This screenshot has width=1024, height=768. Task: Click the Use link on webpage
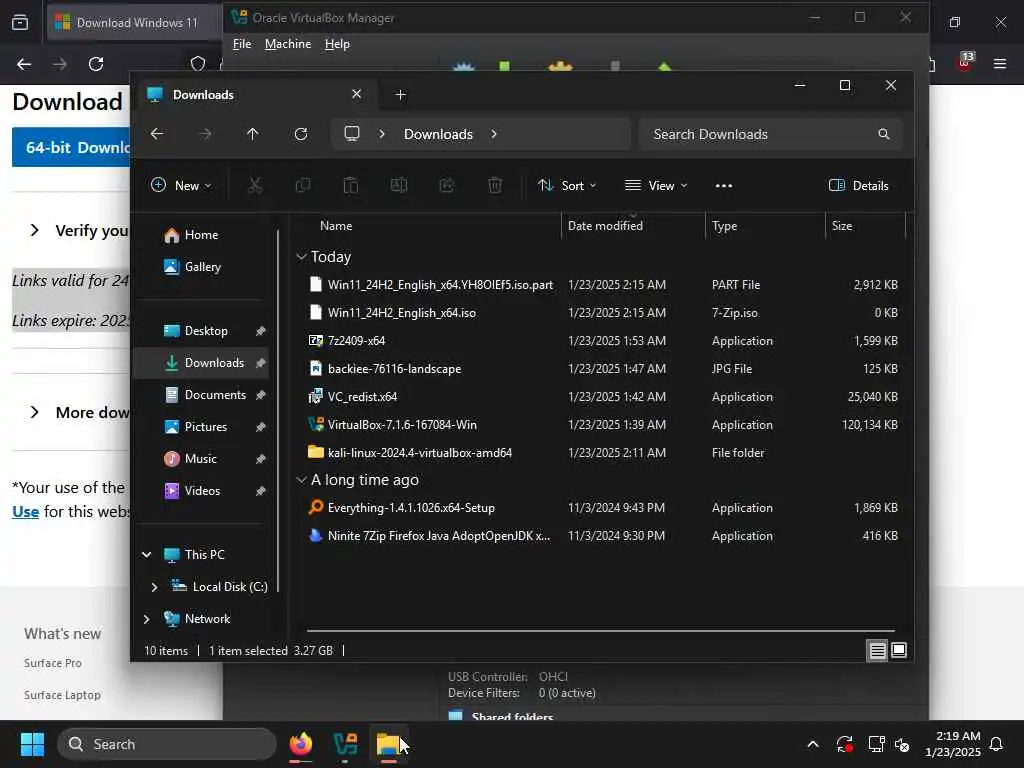pyautogui.click(x=25, y=511)
